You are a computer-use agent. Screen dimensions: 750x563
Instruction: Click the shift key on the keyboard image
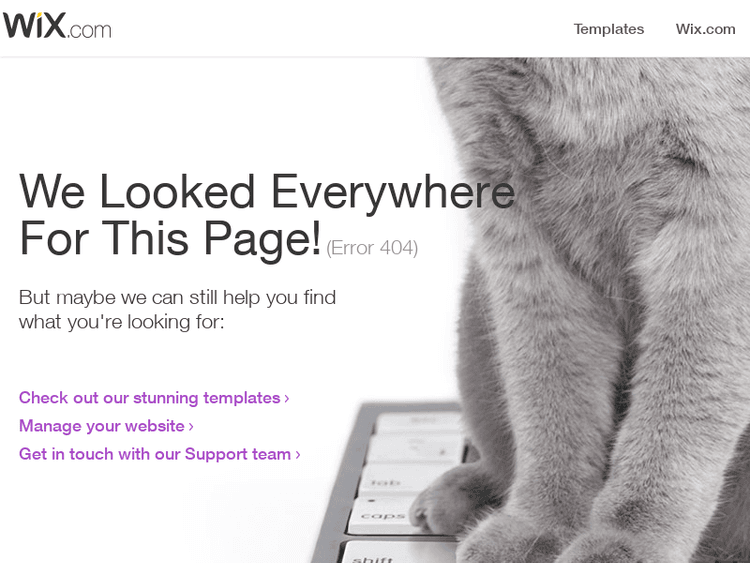375,555
